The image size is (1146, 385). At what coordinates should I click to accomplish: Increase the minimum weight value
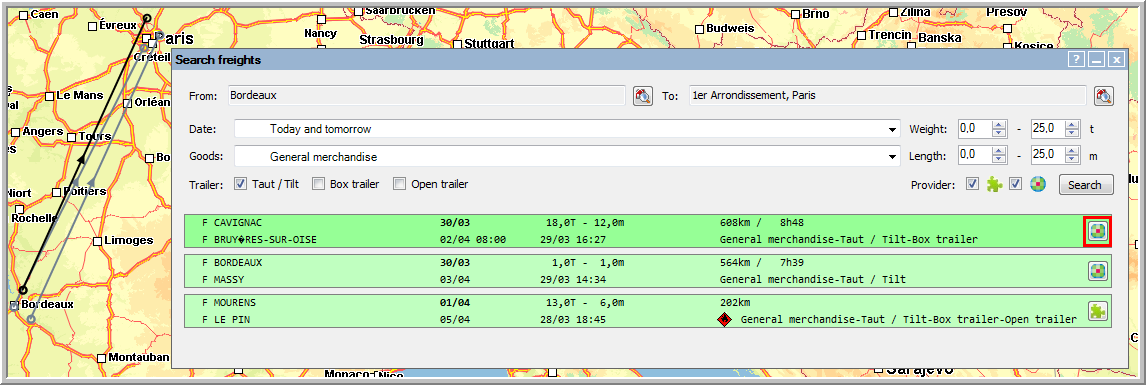999,125
